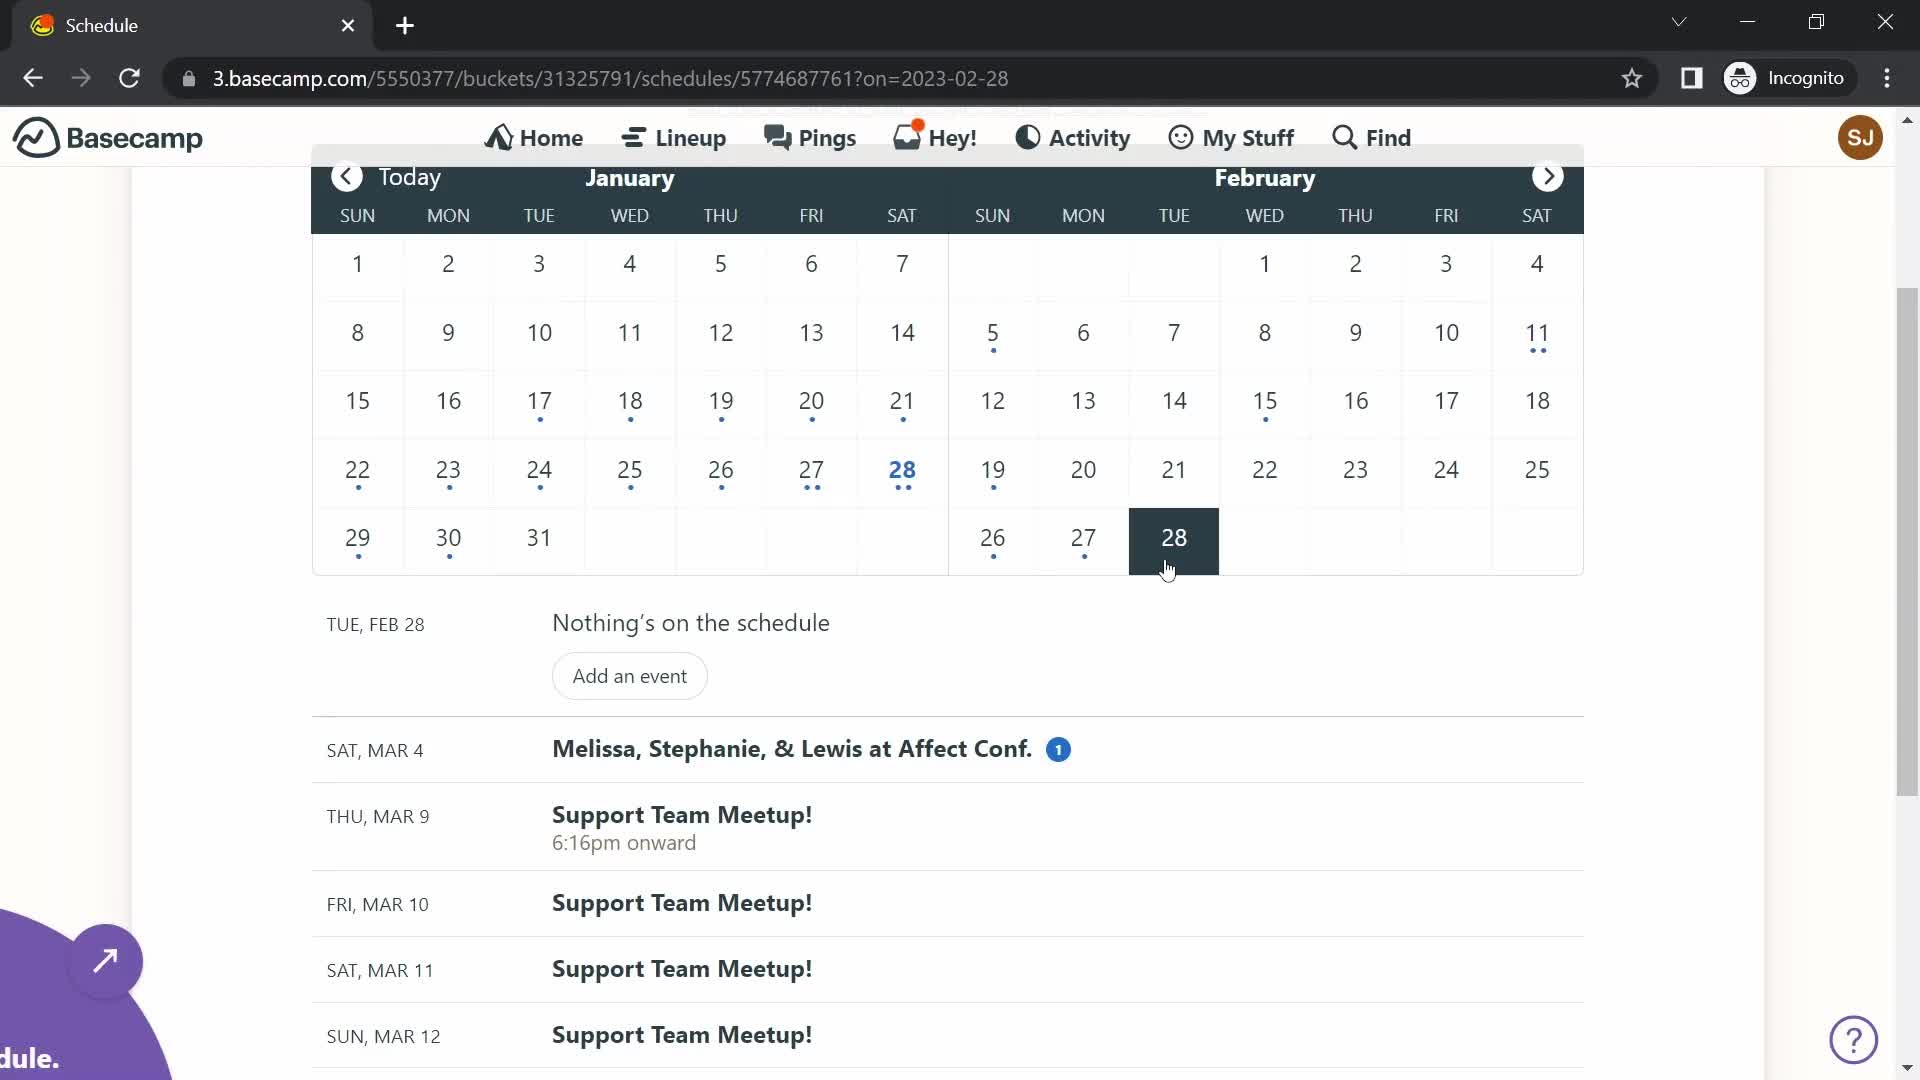Select January 28 on the calendar

pos(901,469)
